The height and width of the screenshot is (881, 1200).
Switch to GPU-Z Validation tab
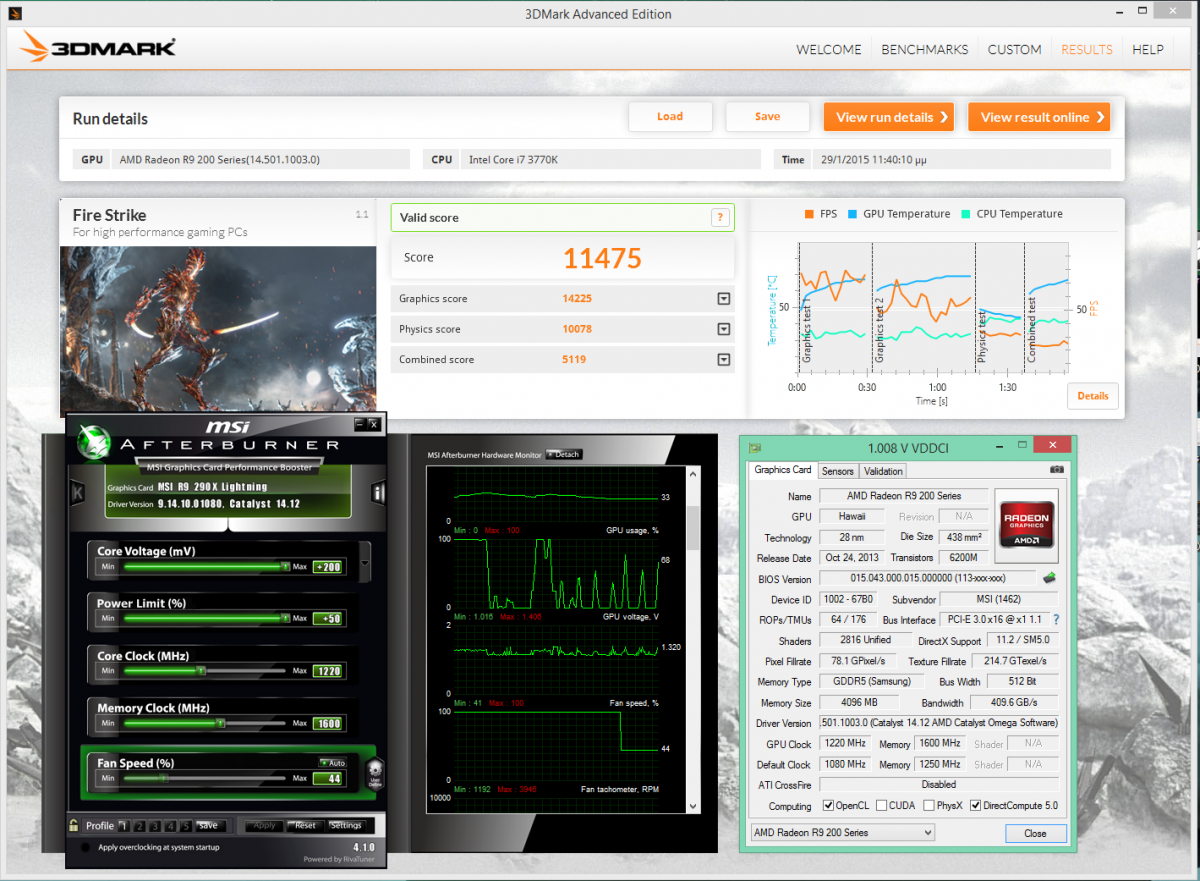click(883, 471)
